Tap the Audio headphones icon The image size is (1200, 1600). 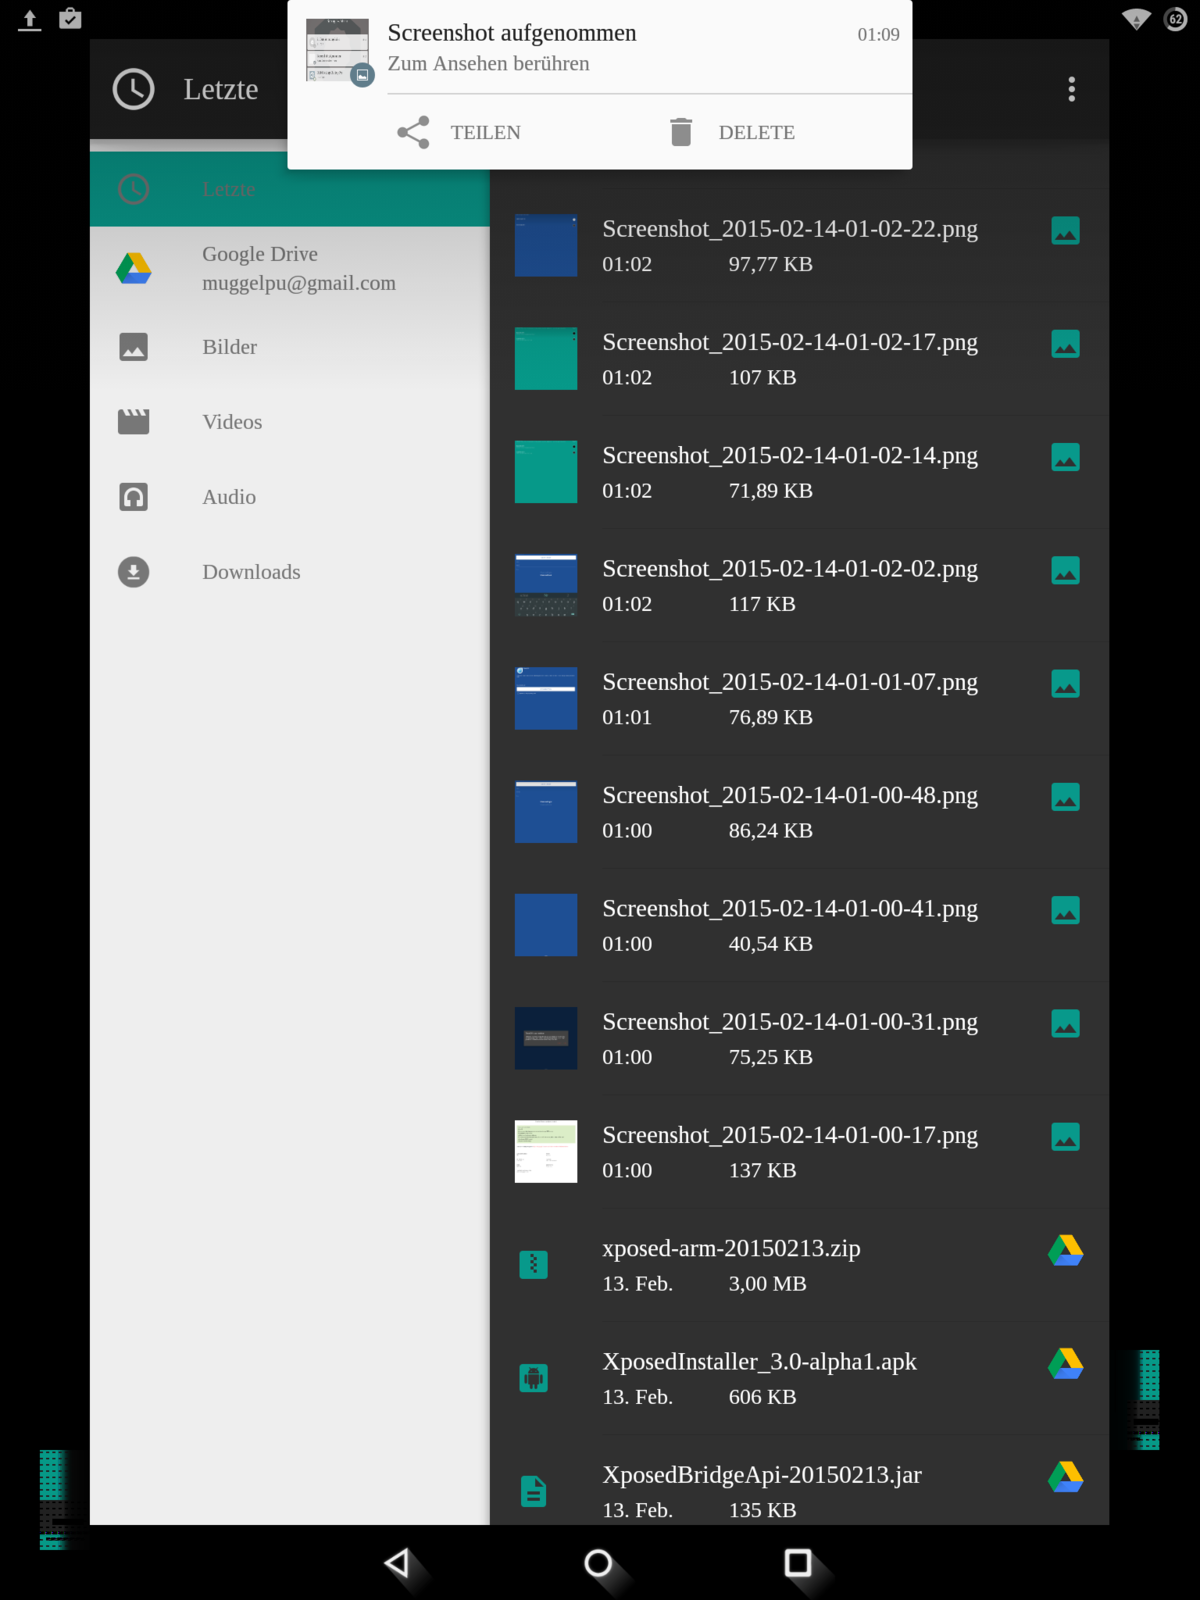tap(133, 497)
